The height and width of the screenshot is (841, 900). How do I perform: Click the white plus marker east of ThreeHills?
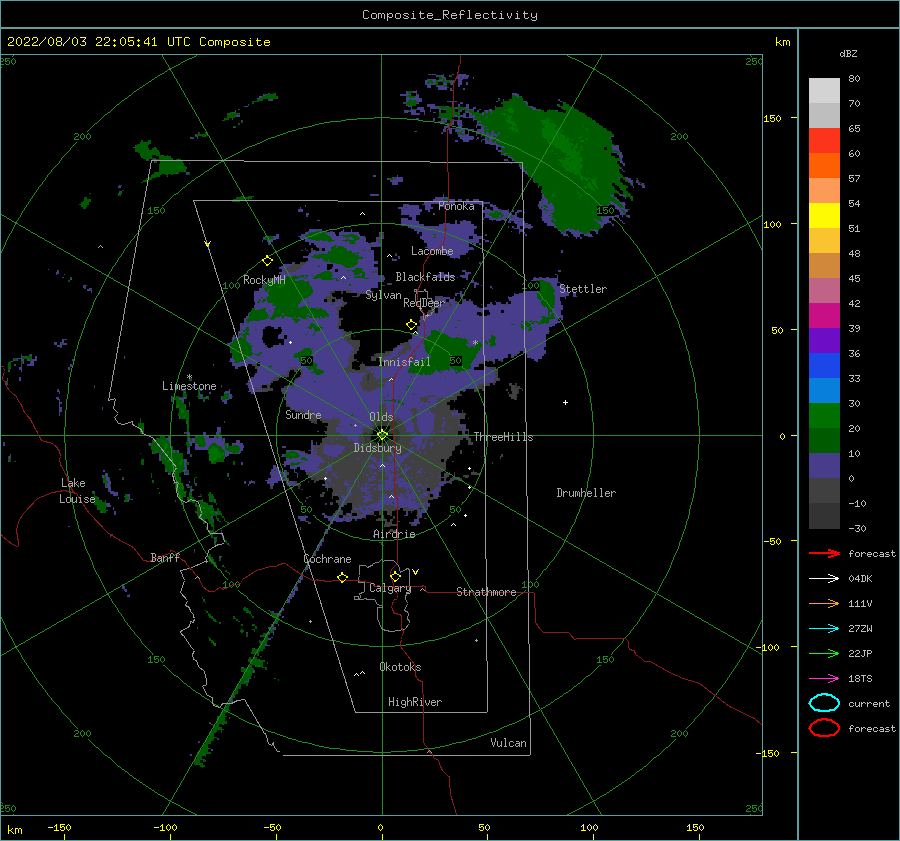565,402
